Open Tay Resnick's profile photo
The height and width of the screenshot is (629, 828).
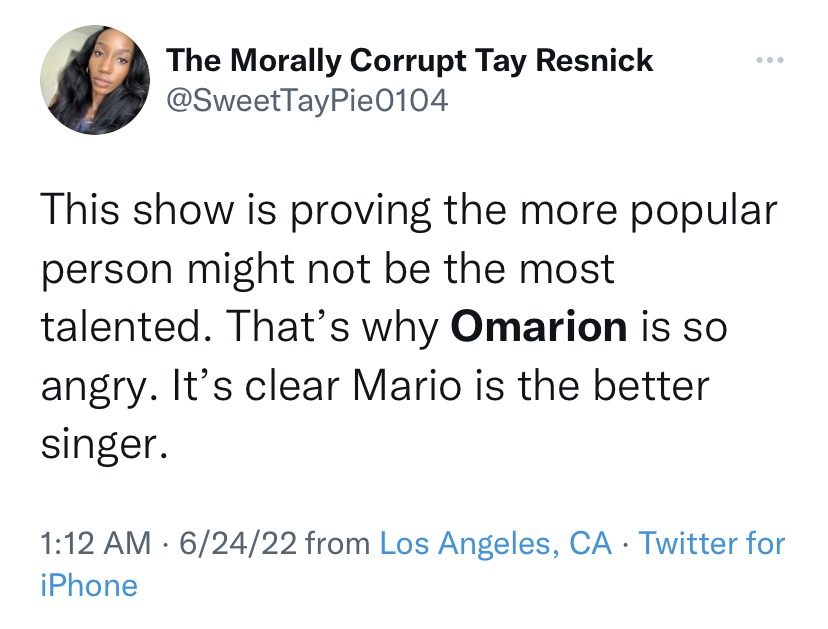pyautogui.click(x=95, y=80)
